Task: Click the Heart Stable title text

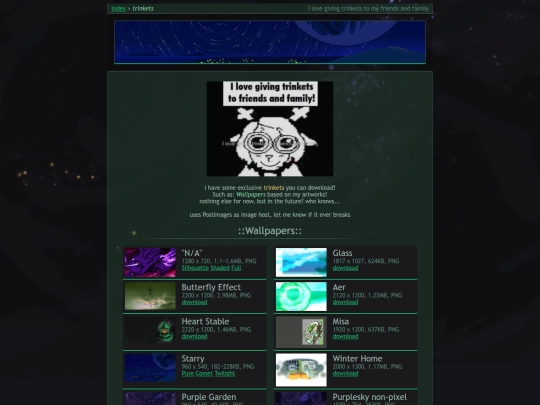Action: [205, 321]
